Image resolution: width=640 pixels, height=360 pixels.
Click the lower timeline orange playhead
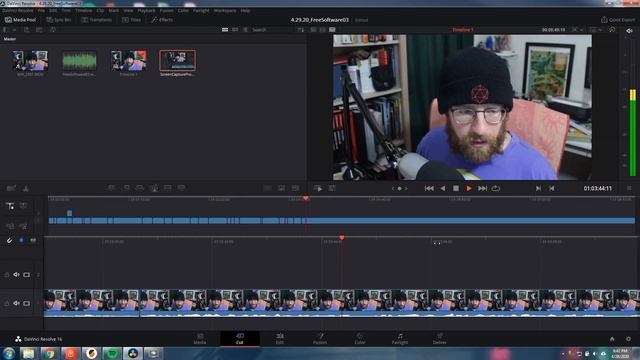pos(342,238)
